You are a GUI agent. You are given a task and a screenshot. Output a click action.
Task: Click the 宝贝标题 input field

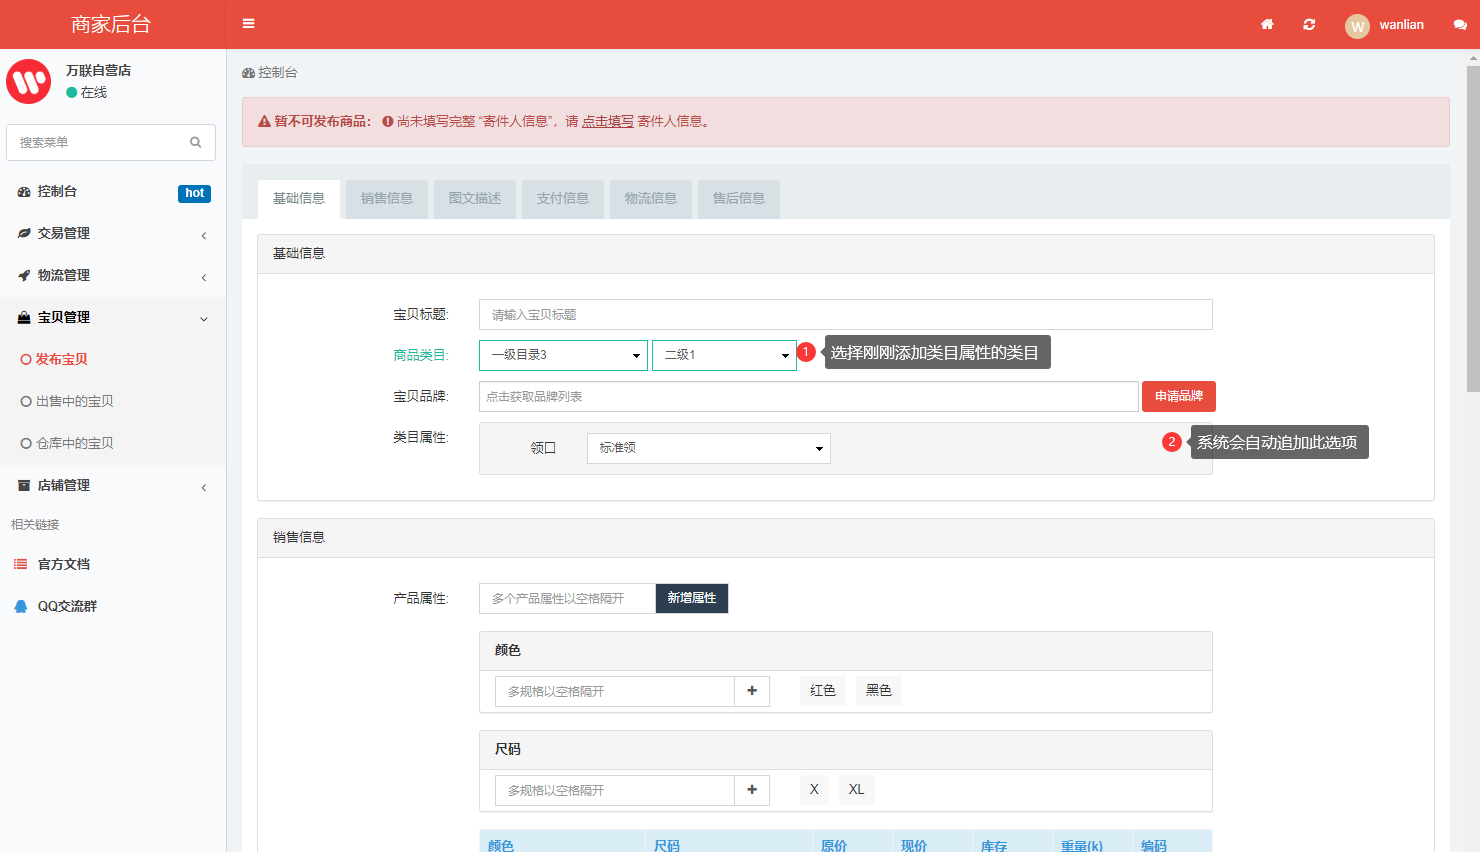(845, 315)
